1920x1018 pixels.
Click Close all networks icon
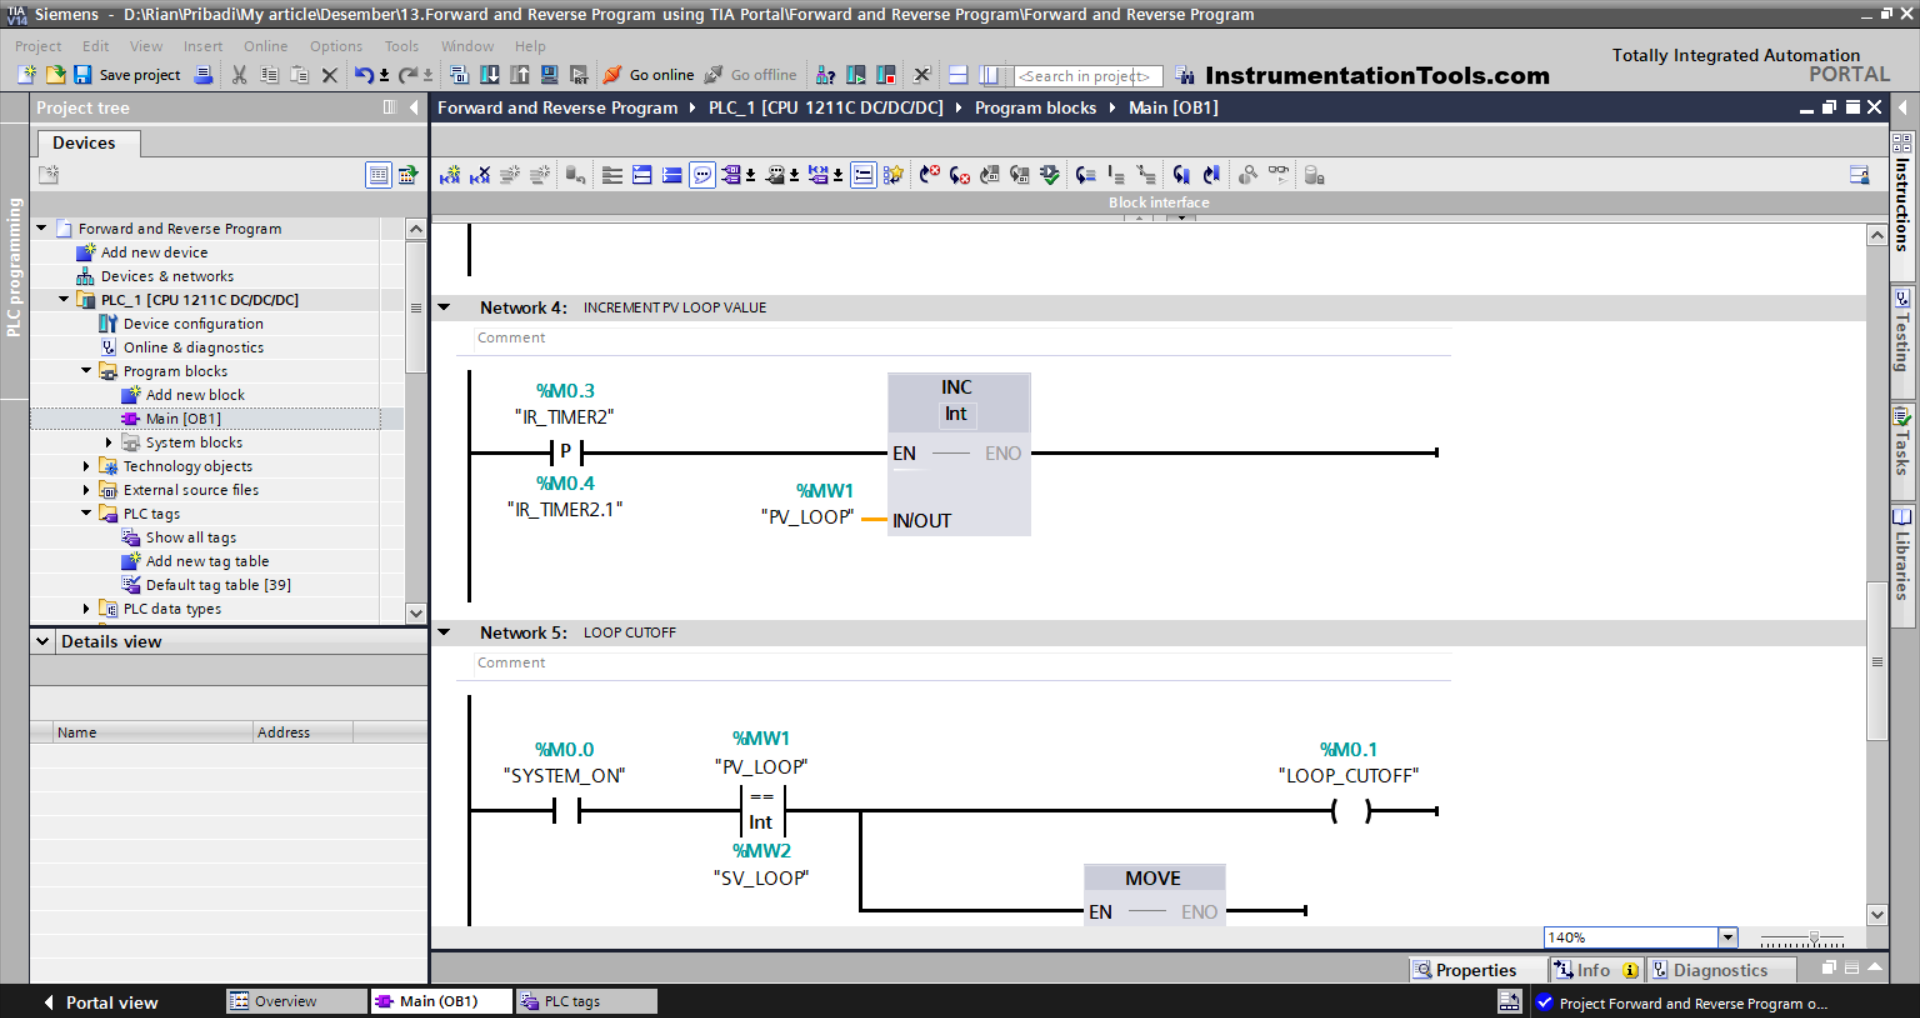coord(672,175)
